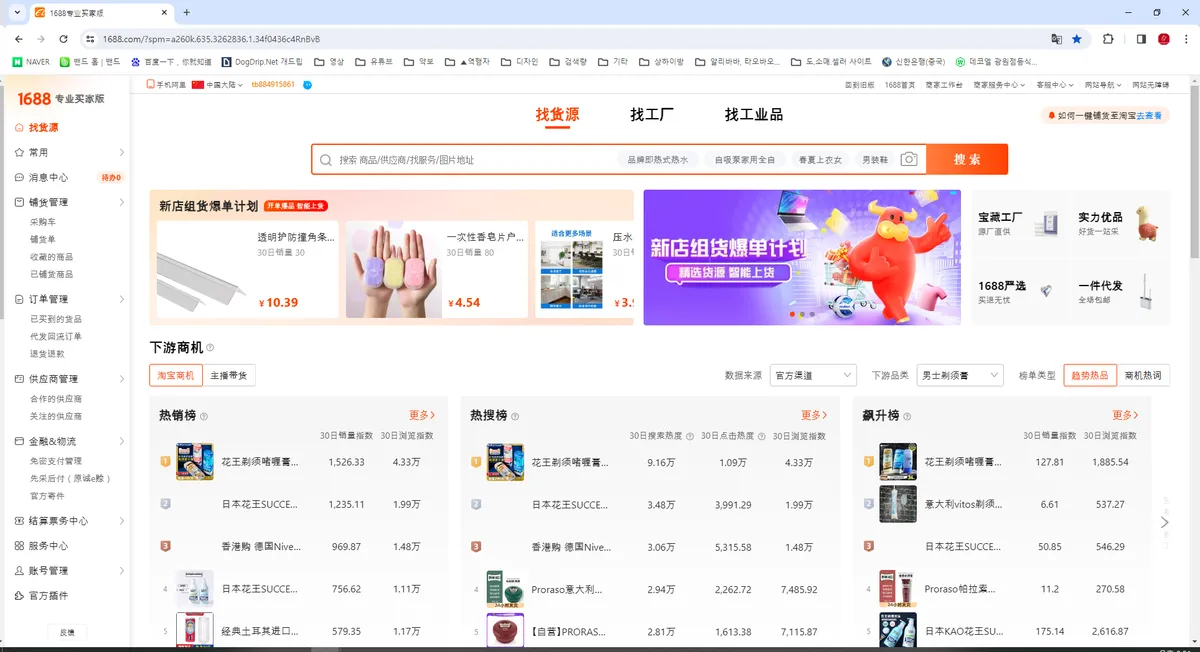Open the browser extensions puzzle icon
The height and width of the screenshot is (652, 1200).
1108,39
